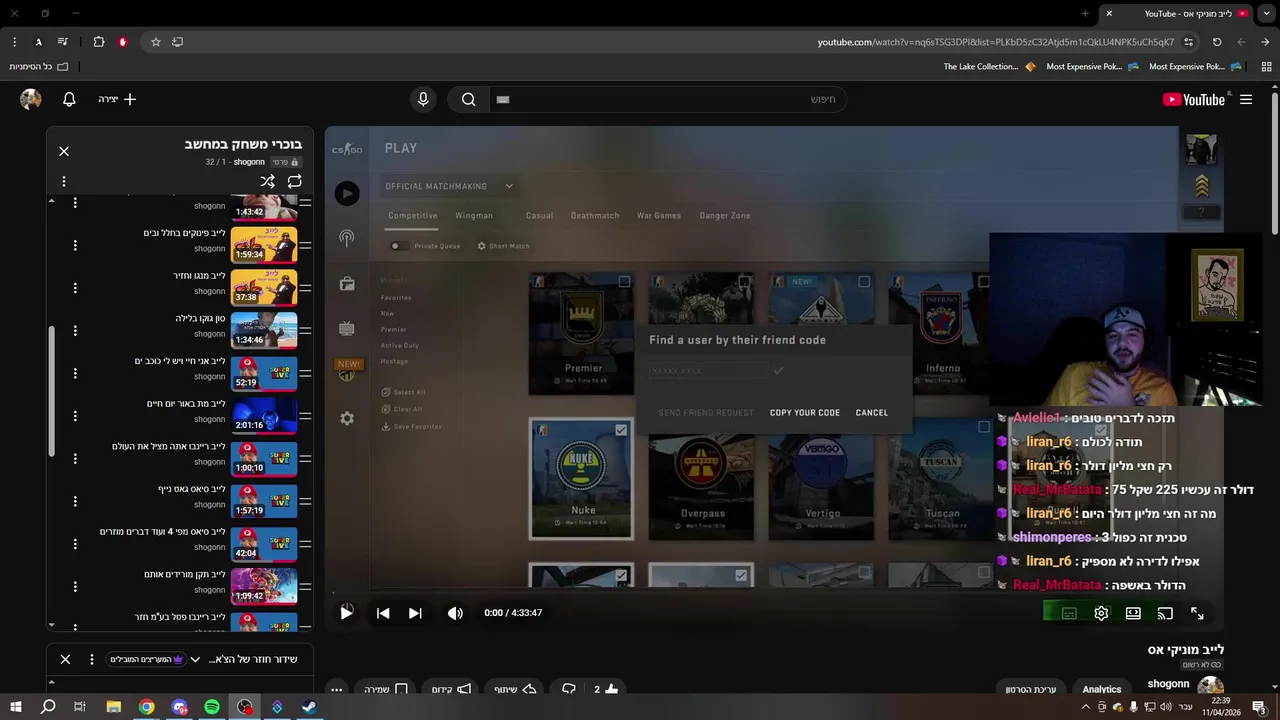Open options for the 52:19 playlist video
Viewport: 1280px width, 720px height.
point(75,373)
